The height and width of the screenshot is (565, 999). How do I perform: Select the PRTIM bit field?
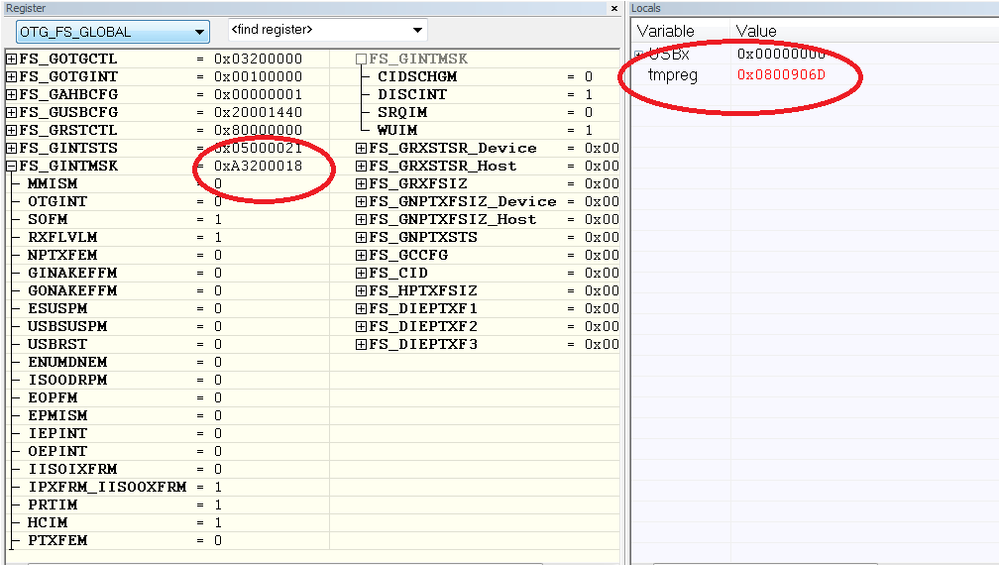[53, 504]
